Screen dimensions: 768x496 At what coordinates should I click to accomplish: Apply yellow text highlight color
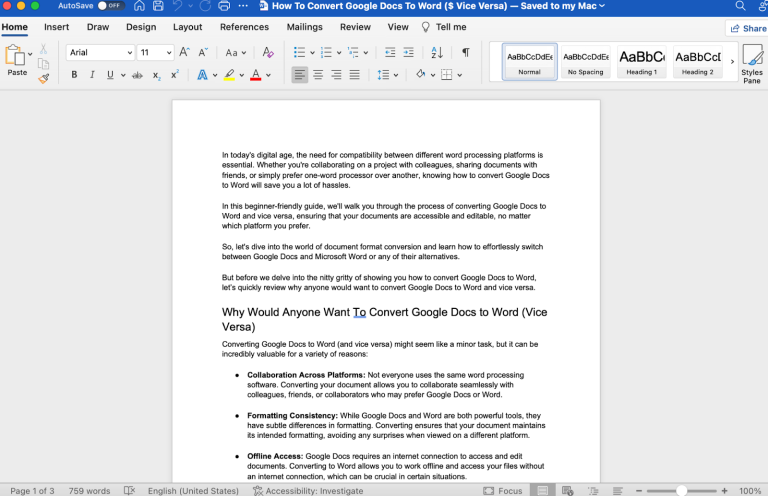pyautogui.click(x=229, y=75)
